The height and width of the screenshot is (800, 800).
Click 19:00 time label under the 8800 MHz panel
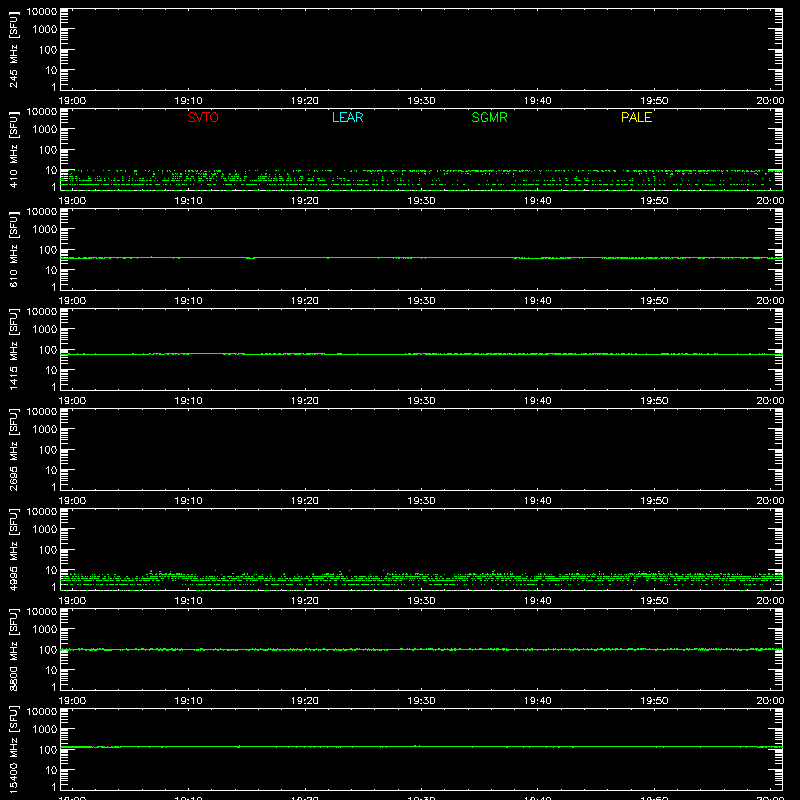72,701
